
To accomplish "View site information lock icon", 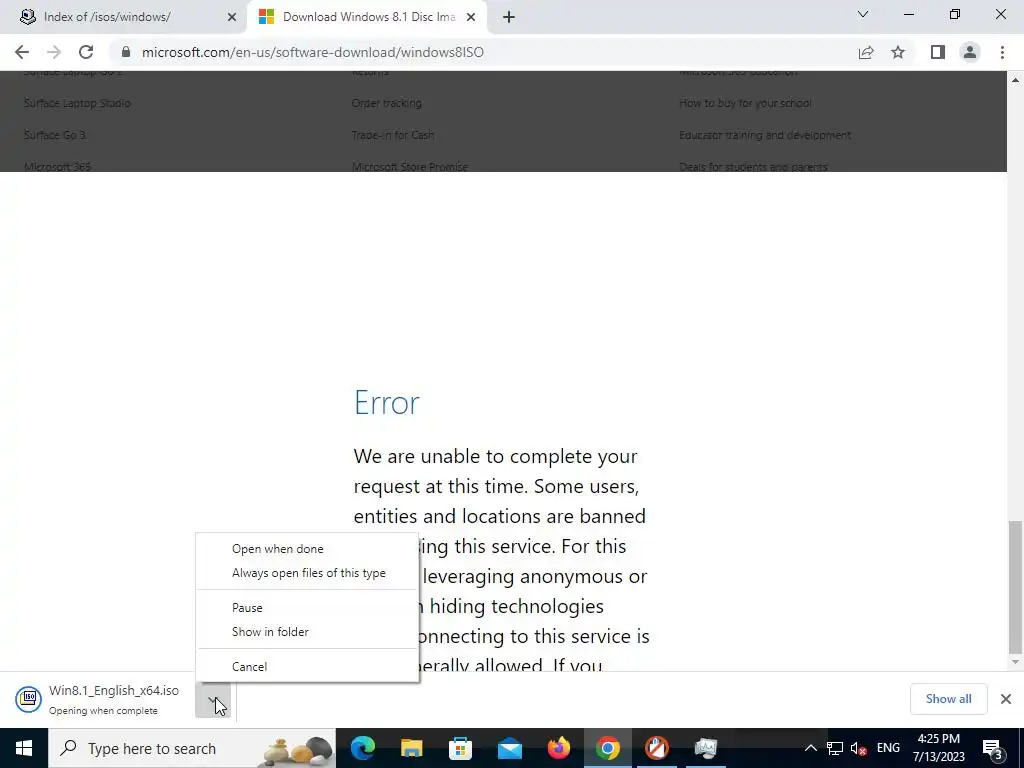I will click(x=126, y=52).
